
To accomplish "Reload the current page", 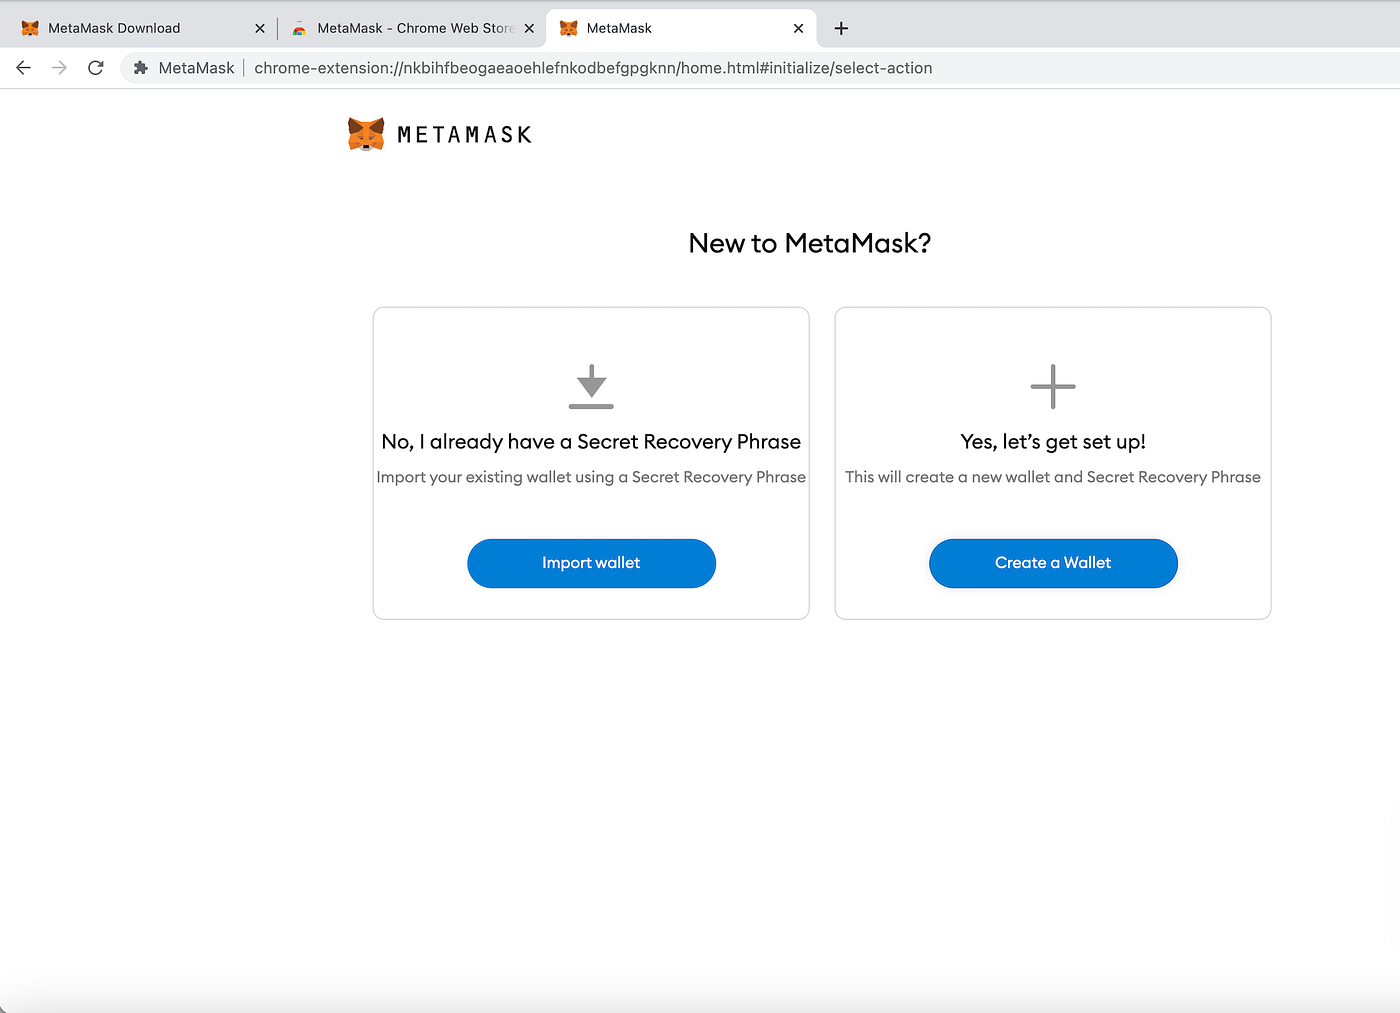I will tap(96, 68).
